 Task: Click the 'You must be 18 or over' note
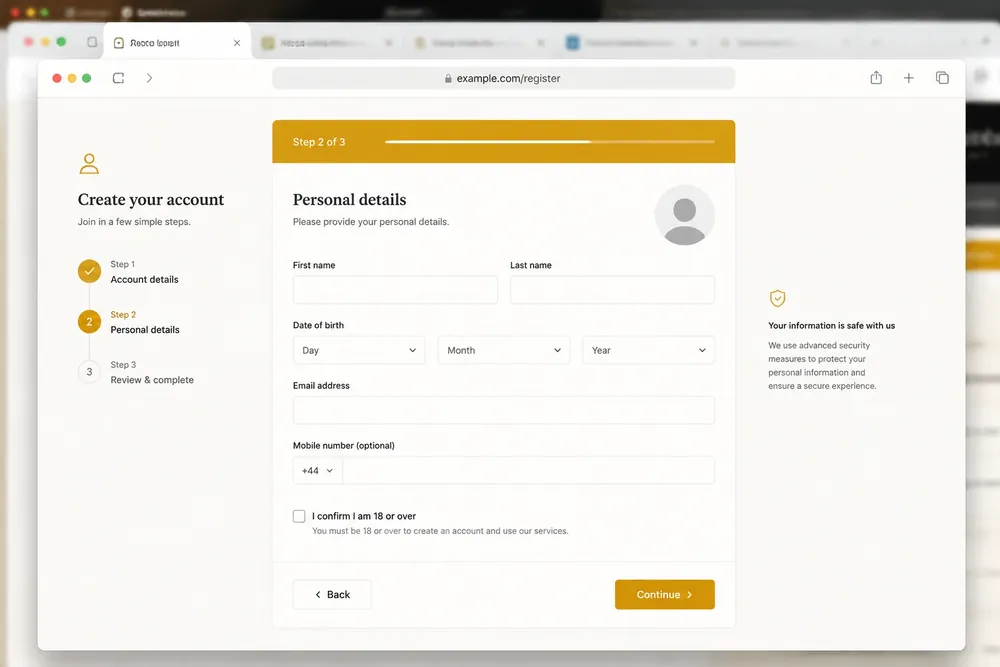(440, 531)
